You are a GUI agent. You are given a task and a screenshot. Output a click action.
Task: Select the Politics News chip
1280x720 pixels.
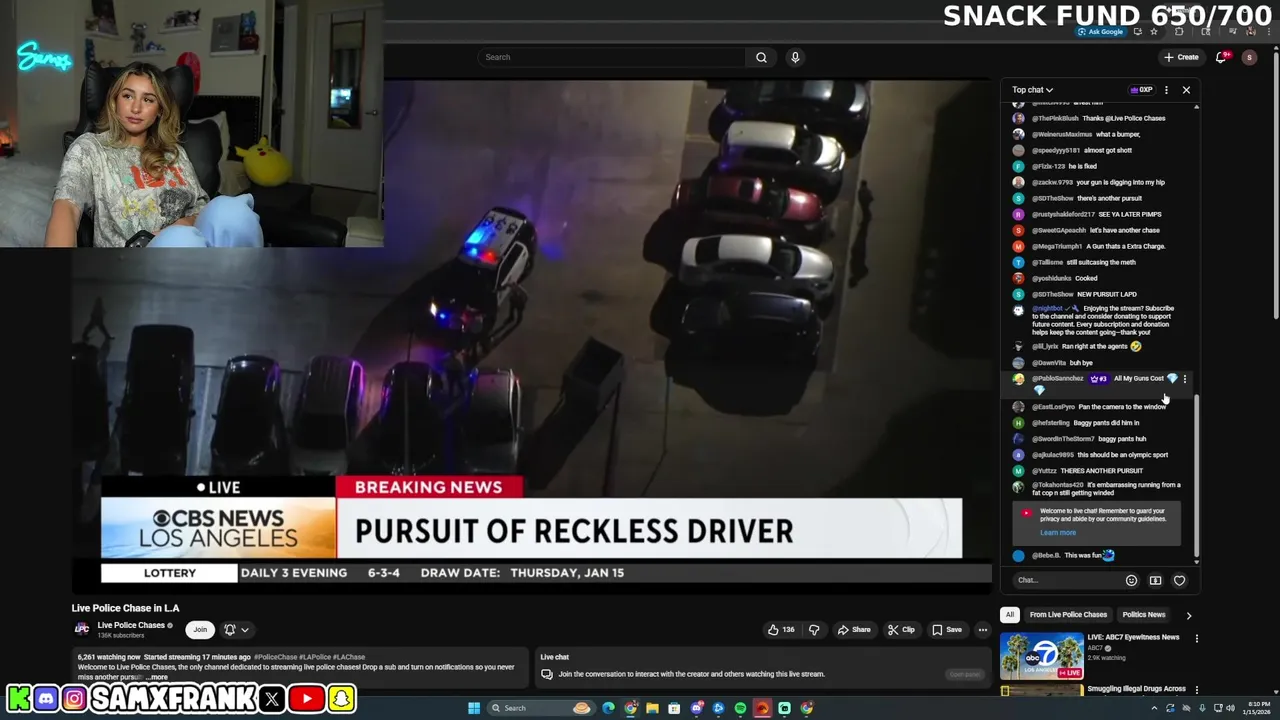[1143, 615]
